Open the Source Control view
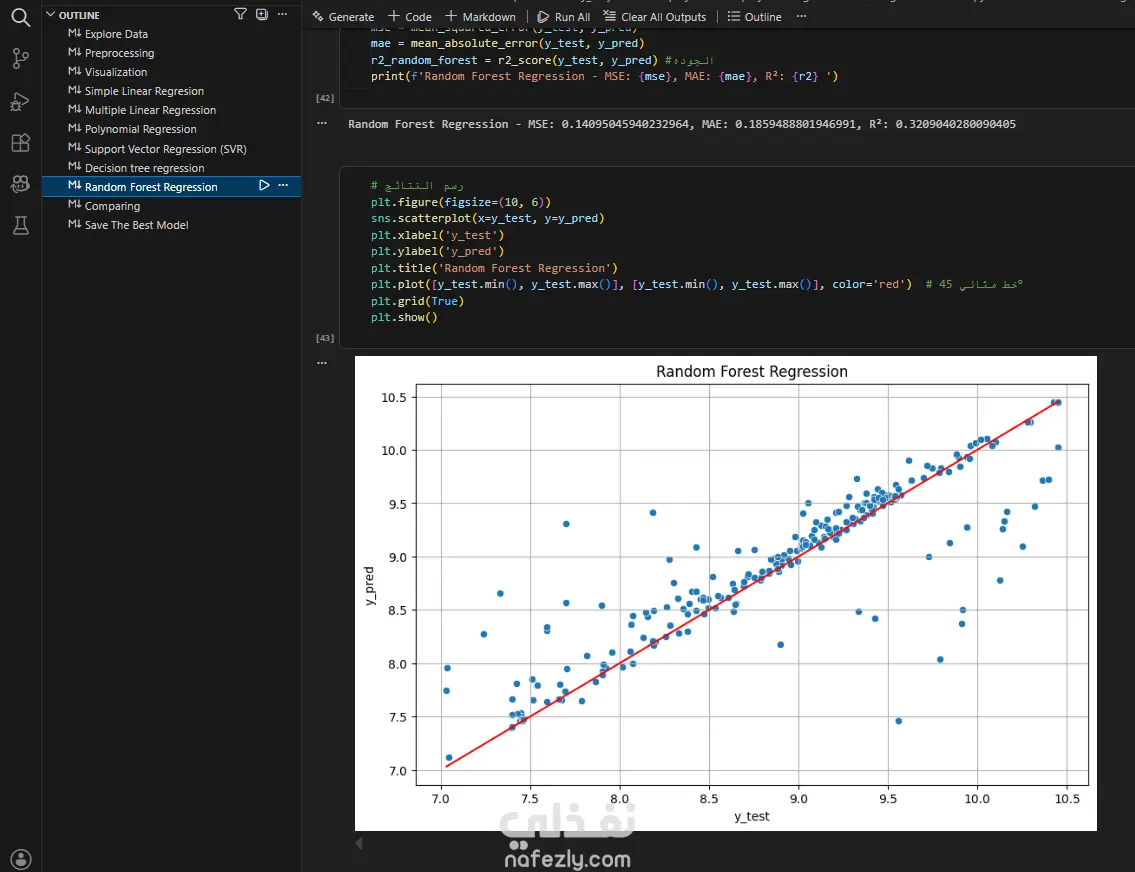This screenshot has width=1135, height=872. [x=21, y=59]
